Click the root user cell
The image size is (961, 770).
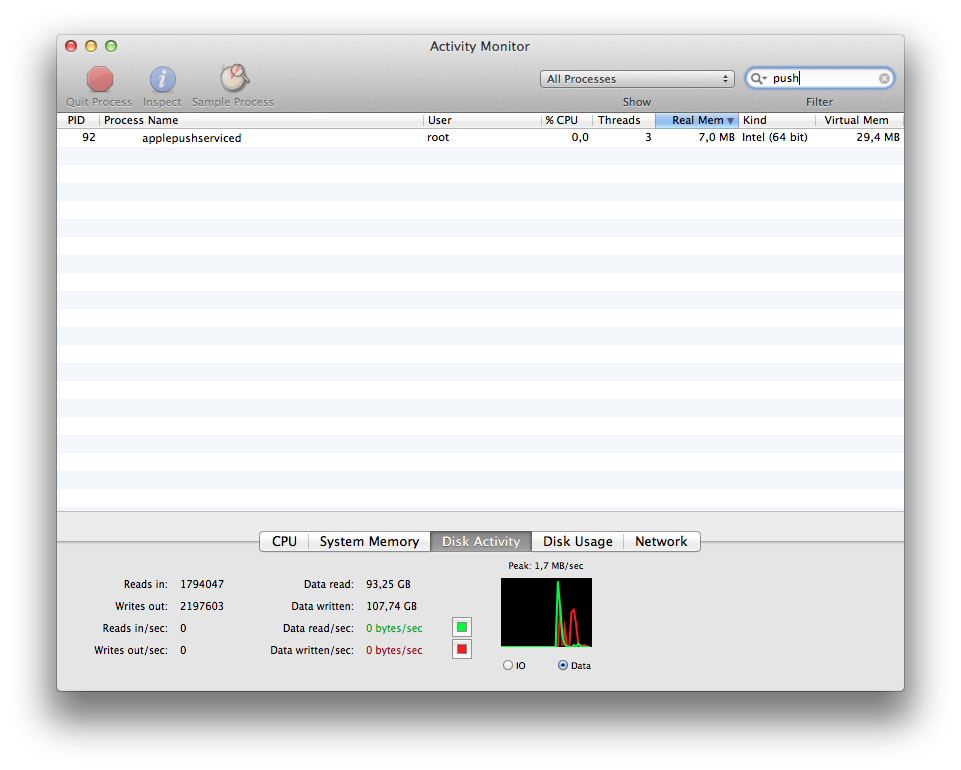pos(438,137)
